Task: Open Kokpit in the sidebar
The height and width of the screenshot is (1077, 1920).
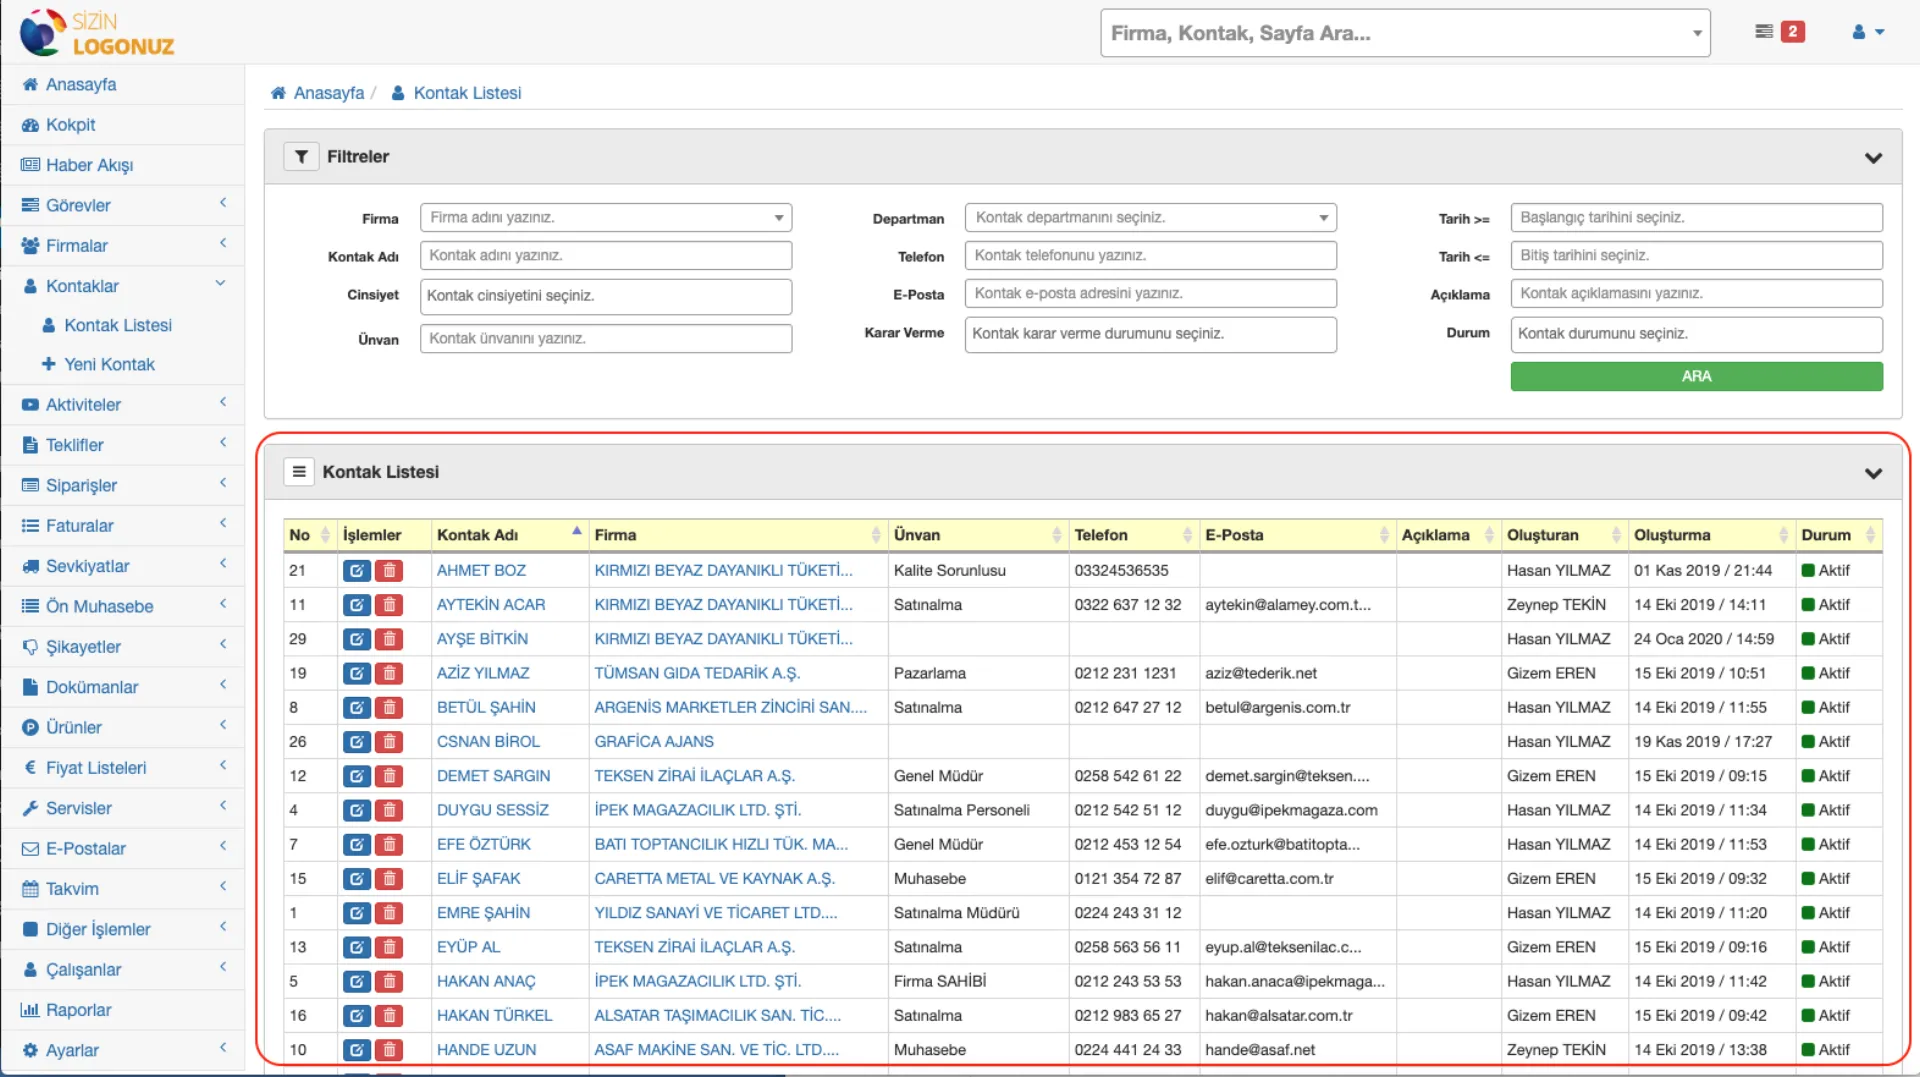Action: point(123,125)
